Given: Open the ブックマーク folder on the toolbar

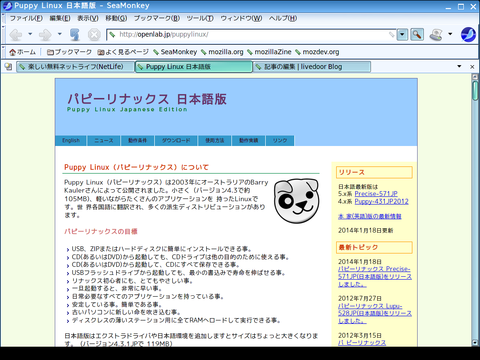Looking at the screenshot, I should point(69,52).
